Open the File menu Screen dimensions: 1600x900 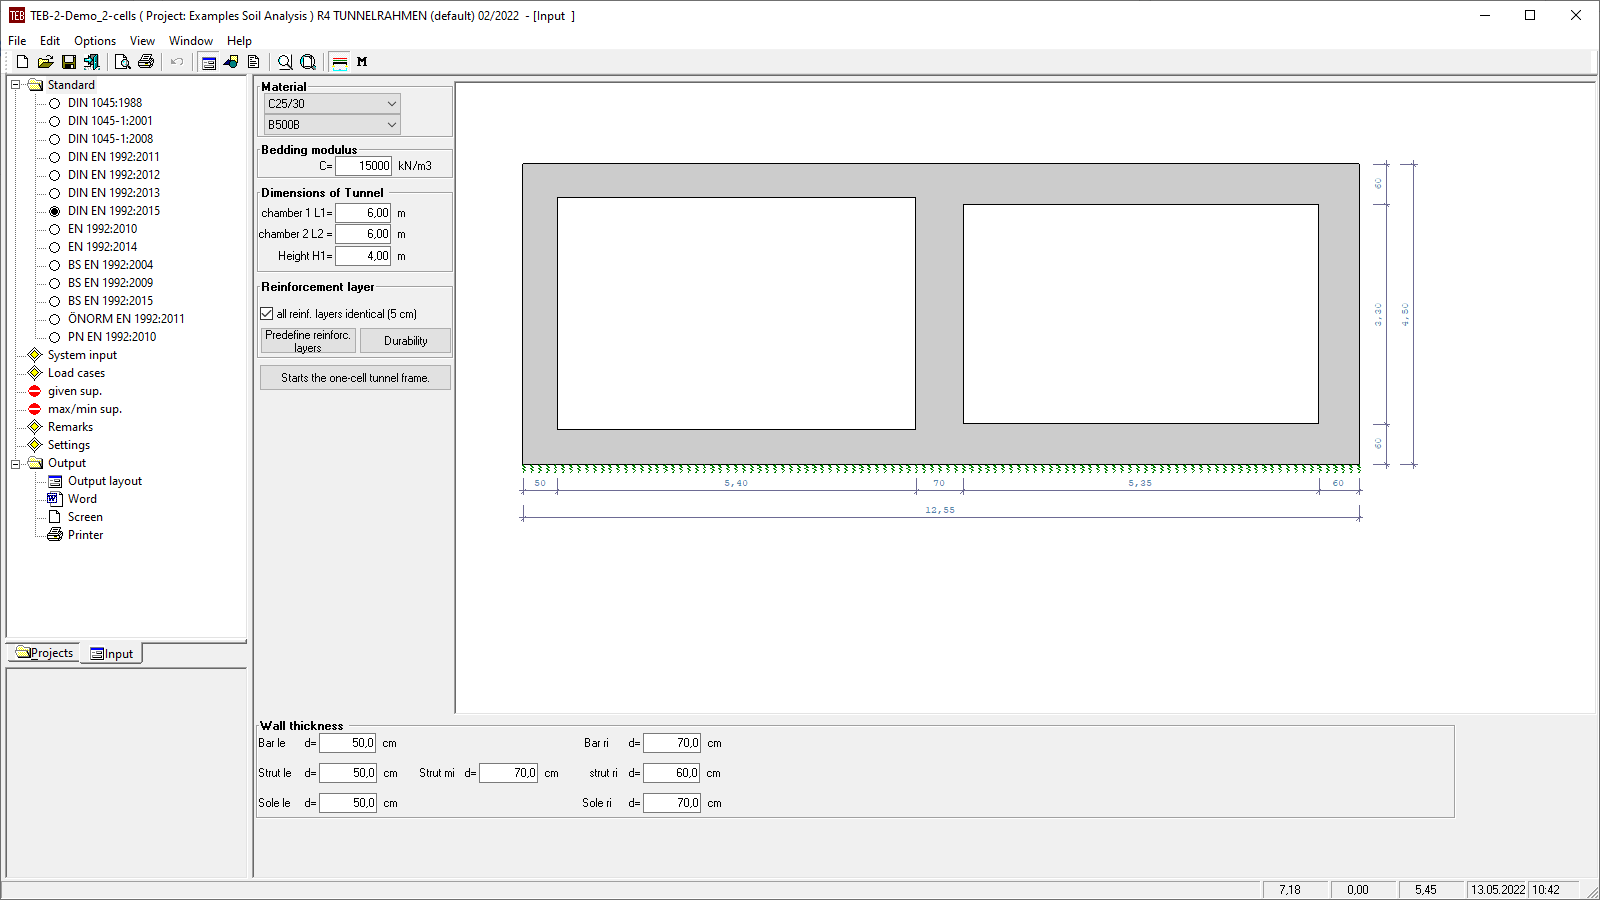[x=17, y=41]
